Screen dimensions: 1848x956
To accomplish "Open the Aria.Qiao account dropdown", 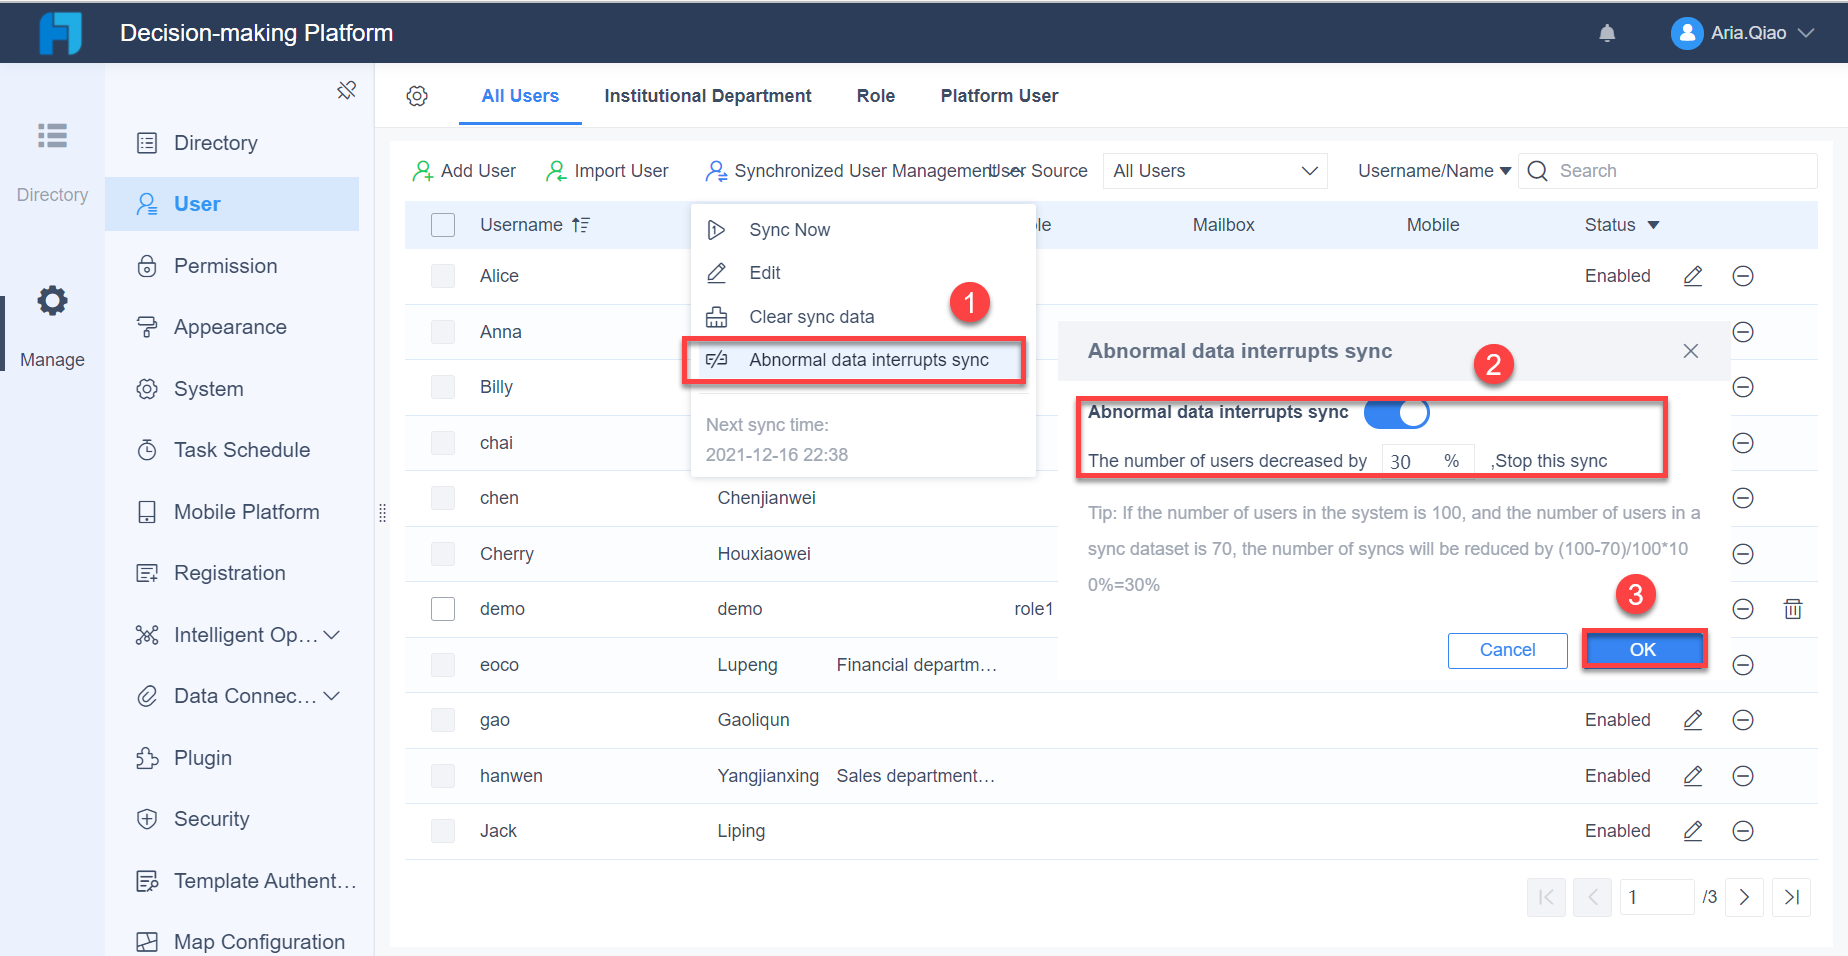I will click(1743, 33).
